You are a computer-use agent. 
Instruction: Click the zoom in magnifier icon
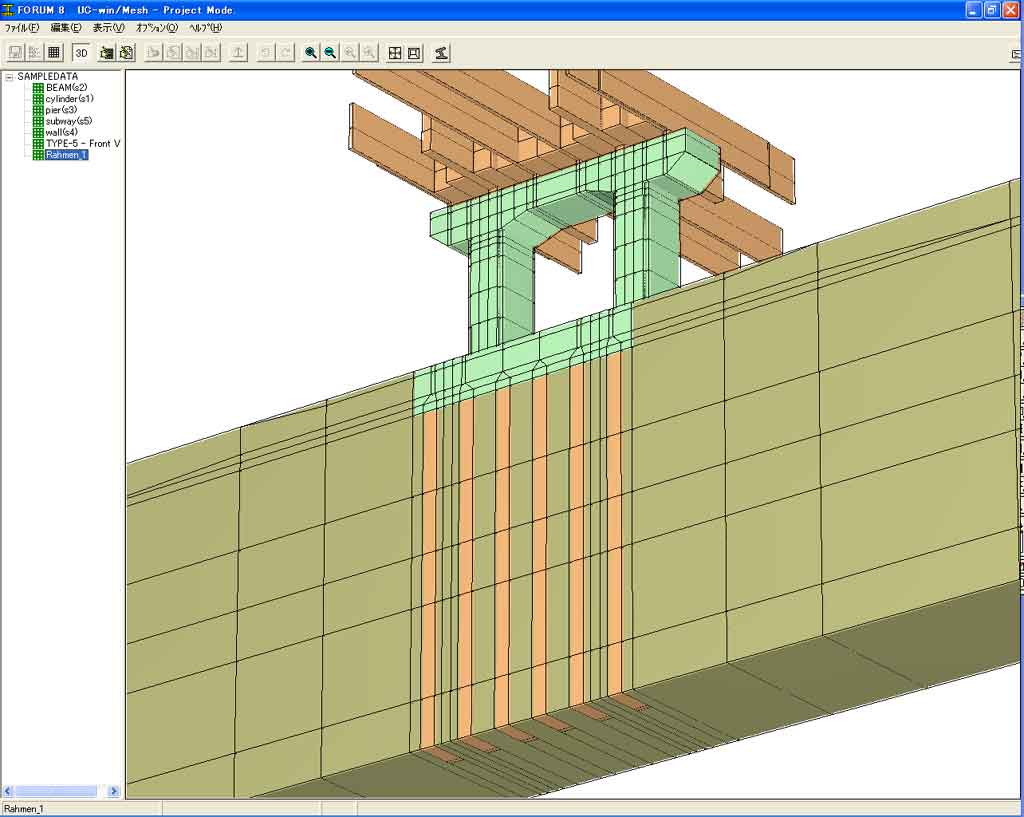311,53
